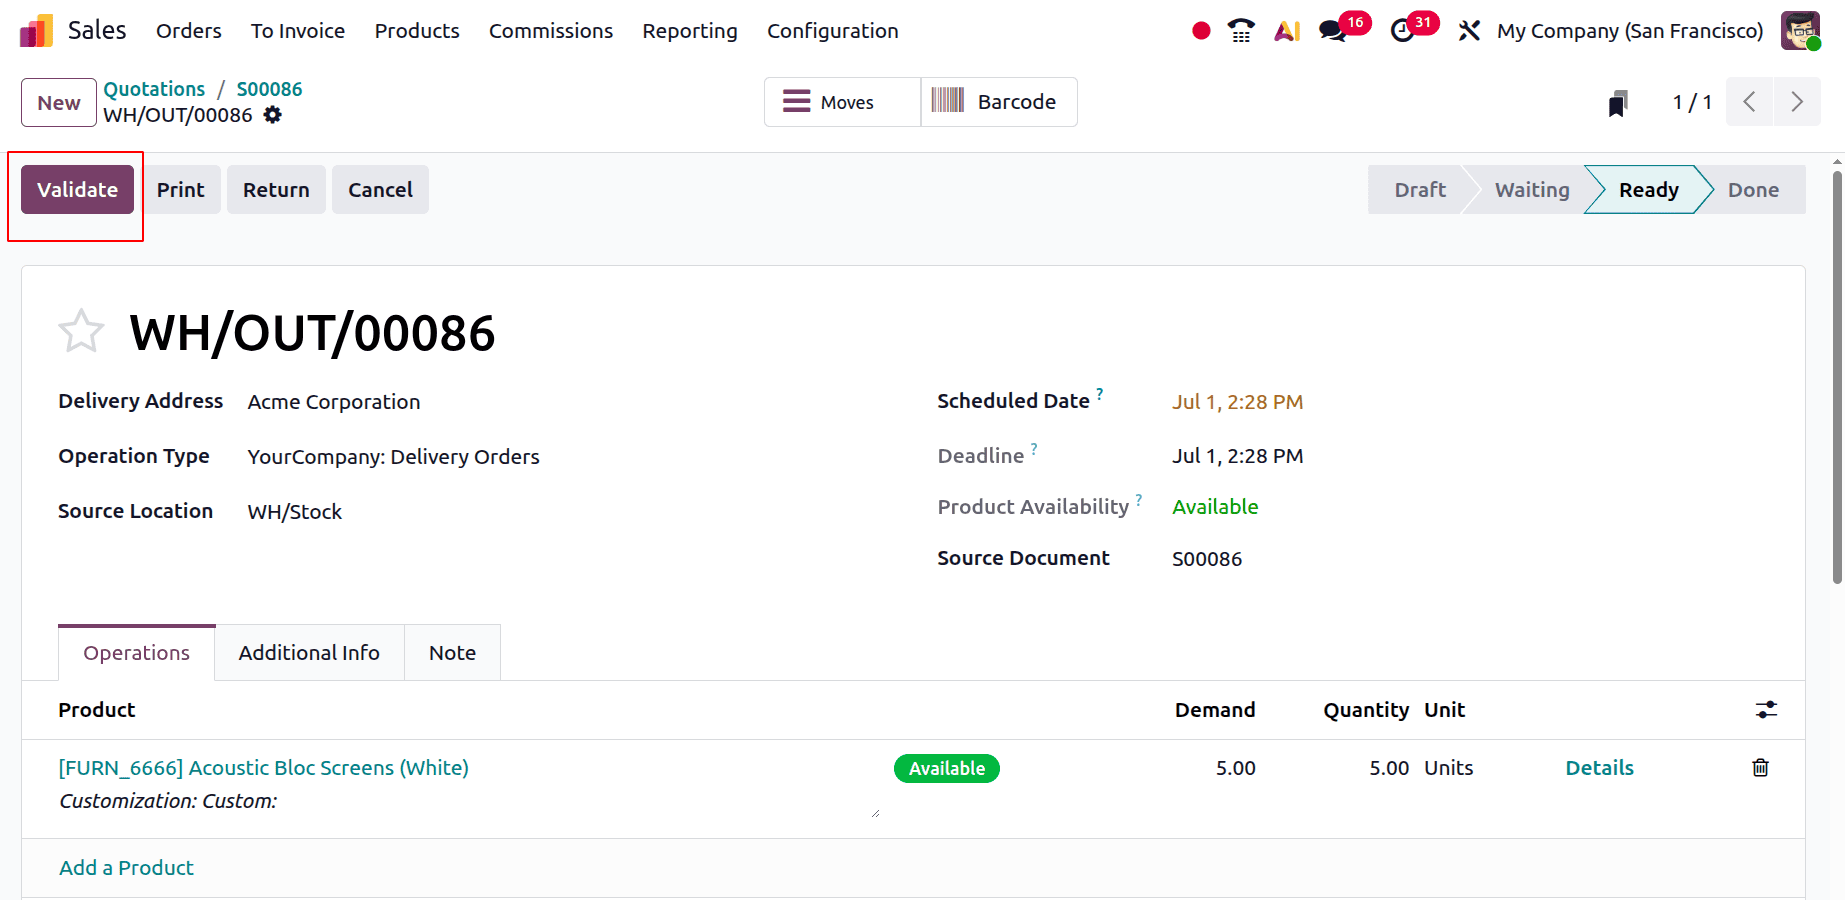Viewport: 1845px width, 900px height.
Task: Click Add a Product link
Action: 126,868
